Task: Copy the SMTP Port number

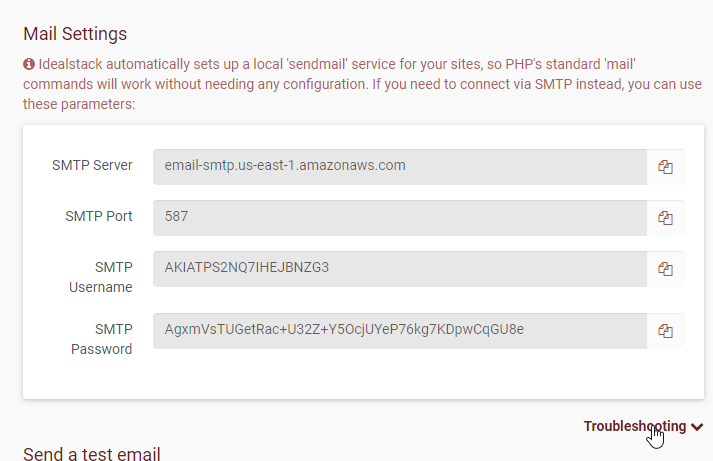Action: click(665, 217)
